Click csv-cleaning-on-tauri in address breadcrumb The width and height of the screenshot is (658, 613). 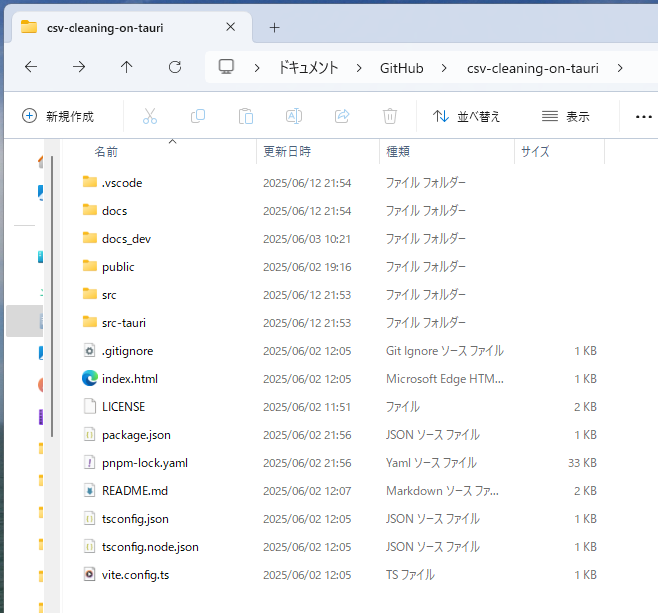533,68
